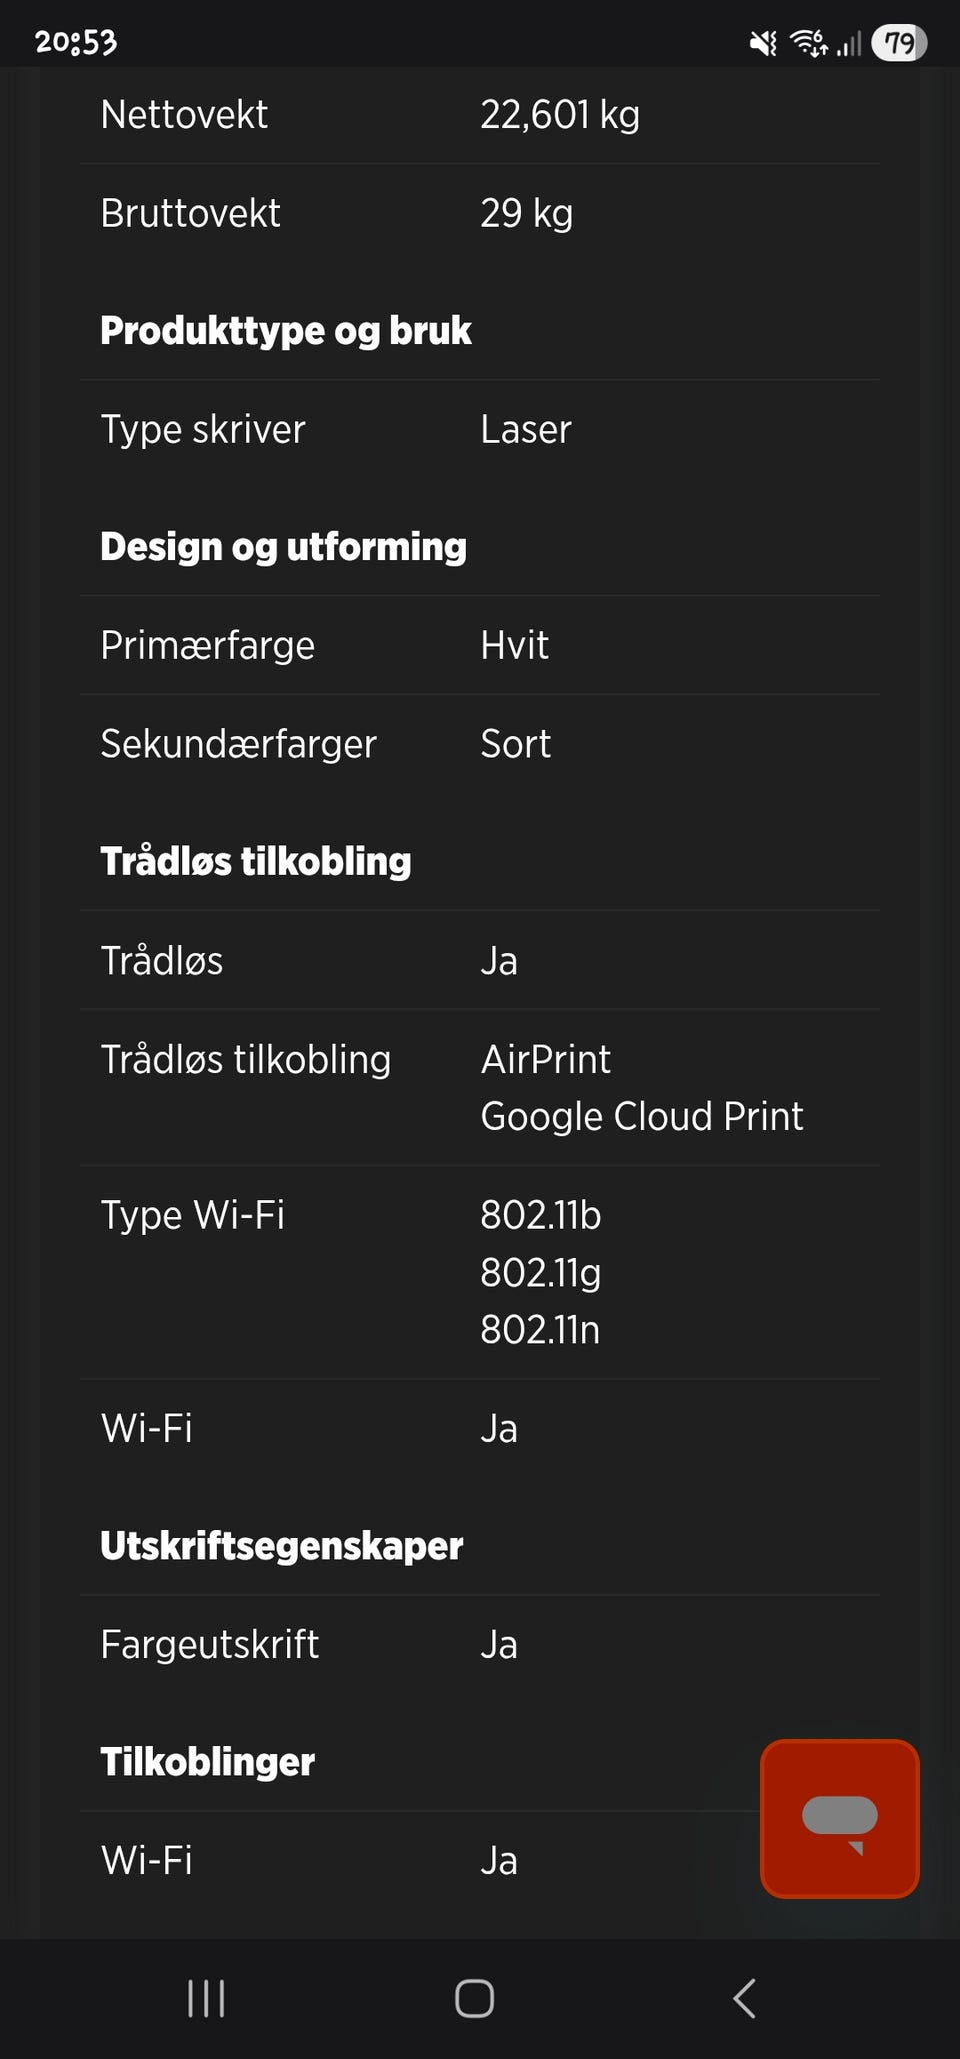The width and height of the screenshot is (960, 2059).
Task: Open the recent apps navigation button
Action: 206,1999
